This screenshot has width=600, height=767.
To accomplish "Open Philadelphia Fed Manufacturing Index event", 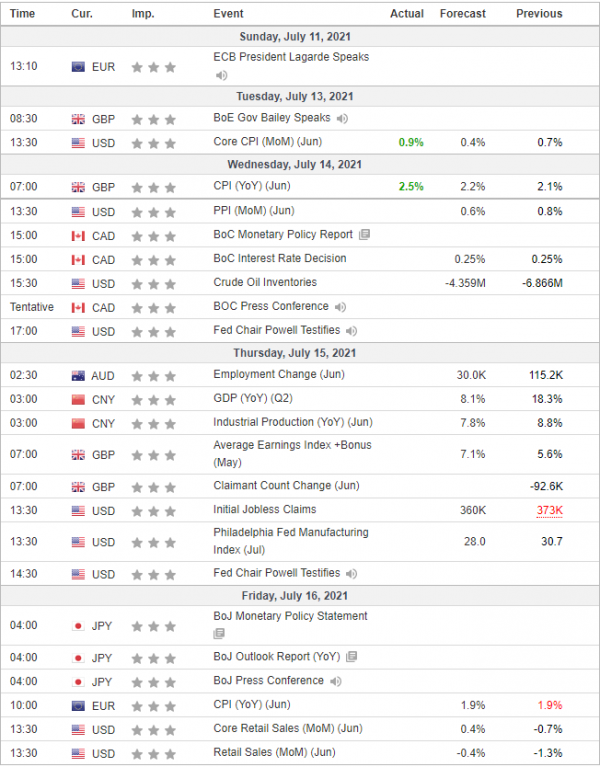I will point(291,541).
